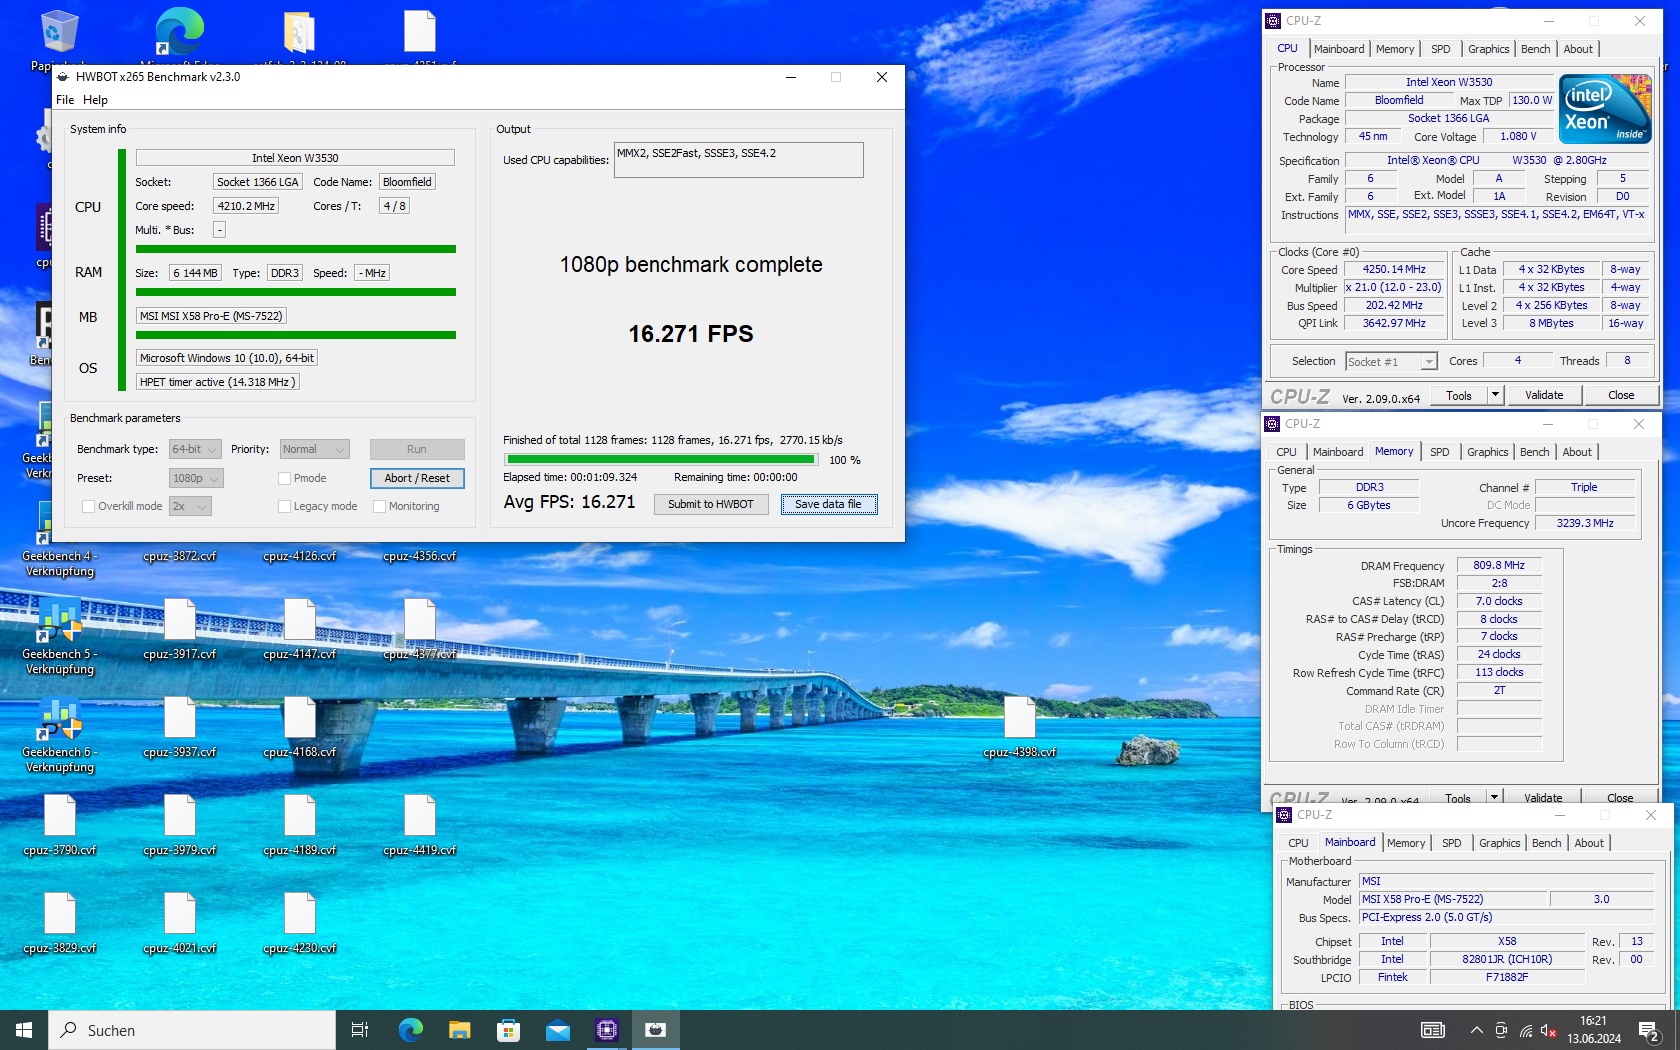Open File Explorer from taskbar
This screenshot has width=1680, height=1050.
tap(459, 1030)
